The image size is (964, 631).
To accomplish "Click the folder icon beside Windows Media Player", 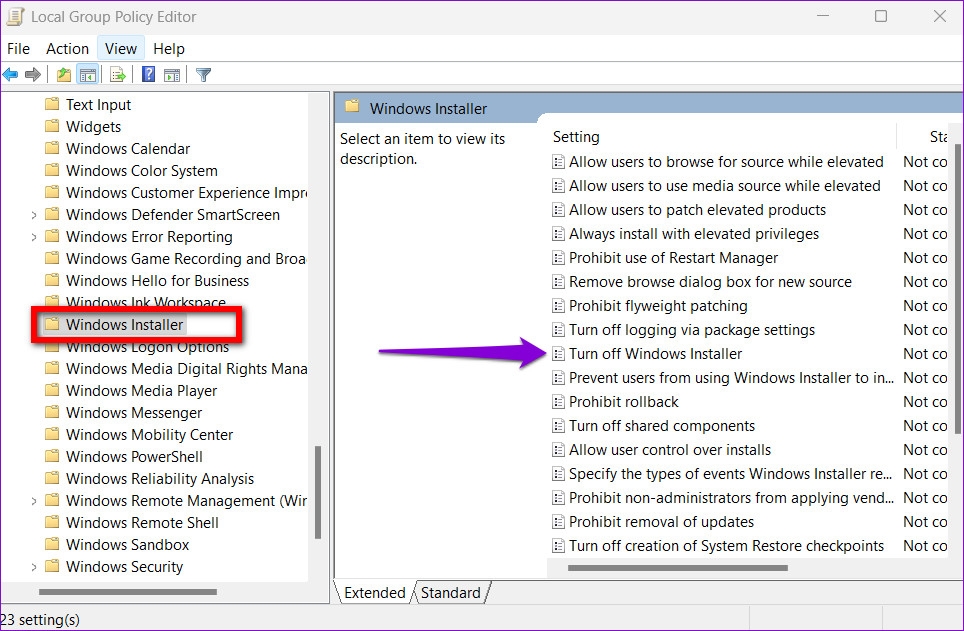I will coord(52,391).
